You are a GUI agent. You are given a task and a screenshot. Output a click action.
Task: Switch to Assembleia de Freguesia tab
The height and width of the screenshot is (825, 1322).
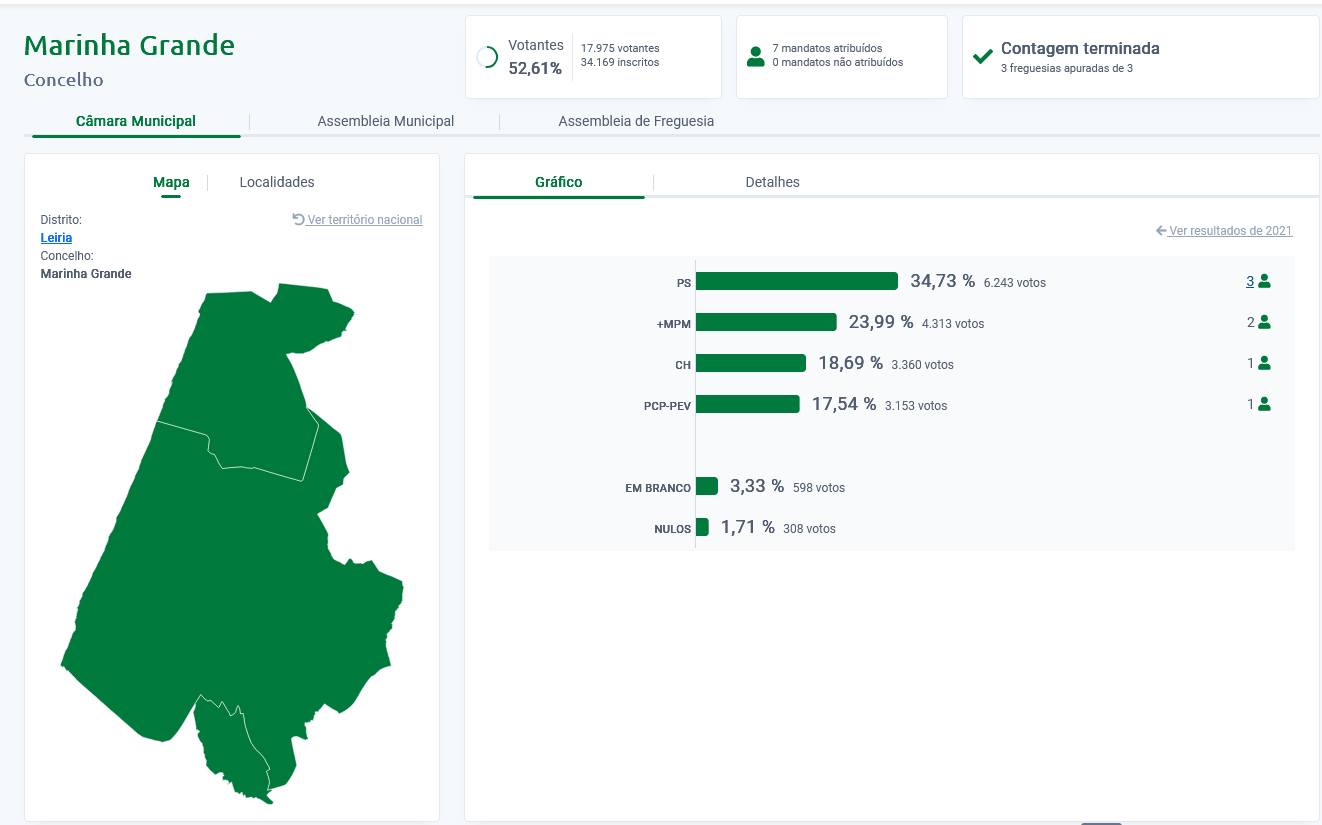[636, 121]
